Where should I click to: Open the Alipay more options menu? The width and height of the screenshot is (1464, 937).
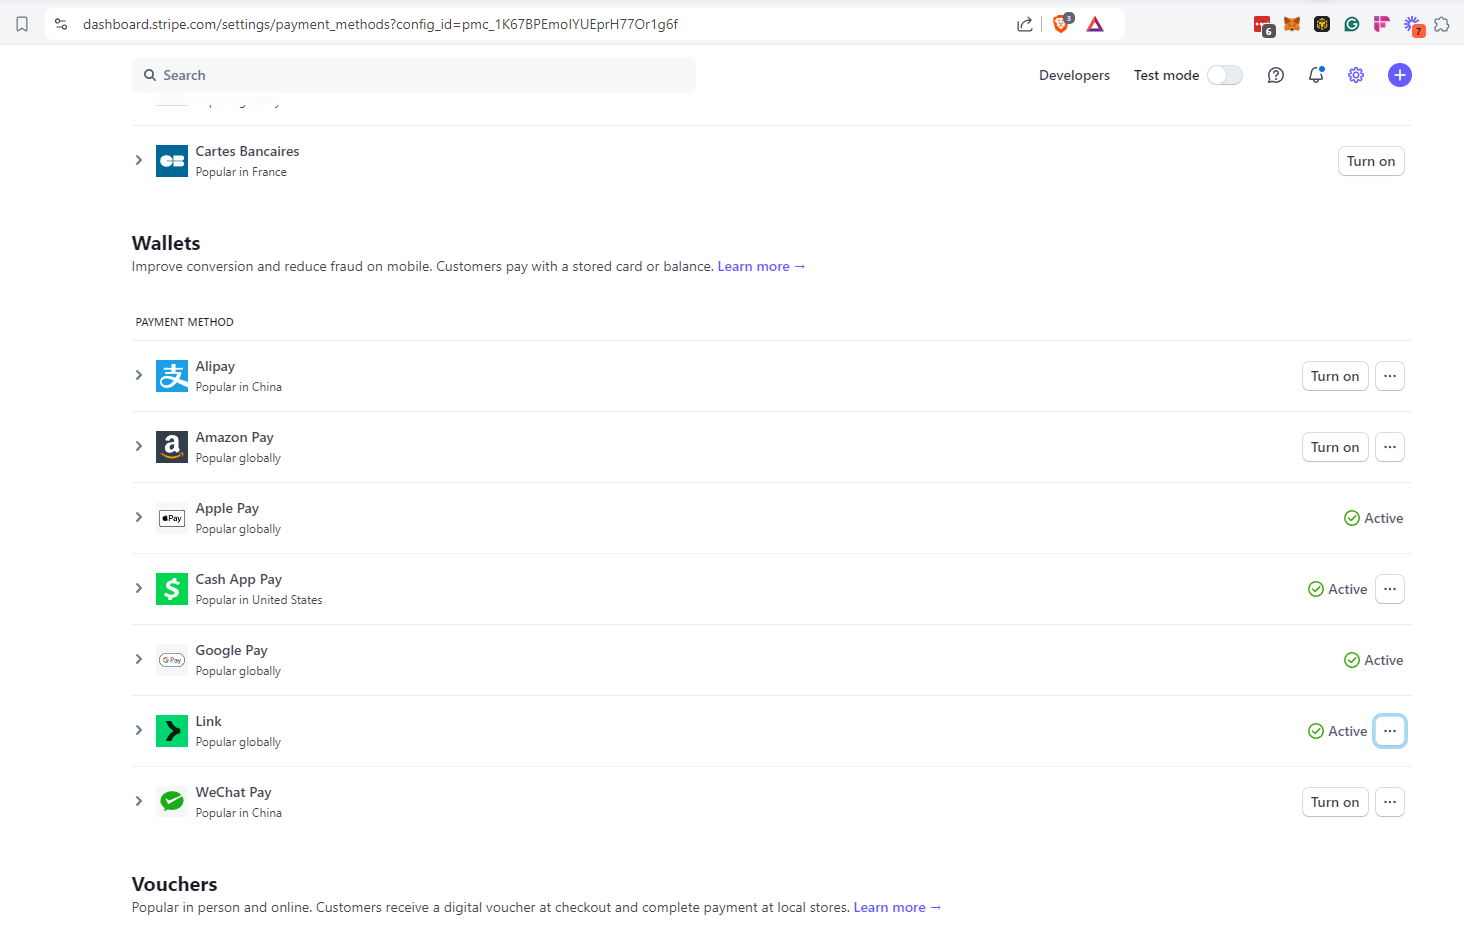[x=1390, y=376]
